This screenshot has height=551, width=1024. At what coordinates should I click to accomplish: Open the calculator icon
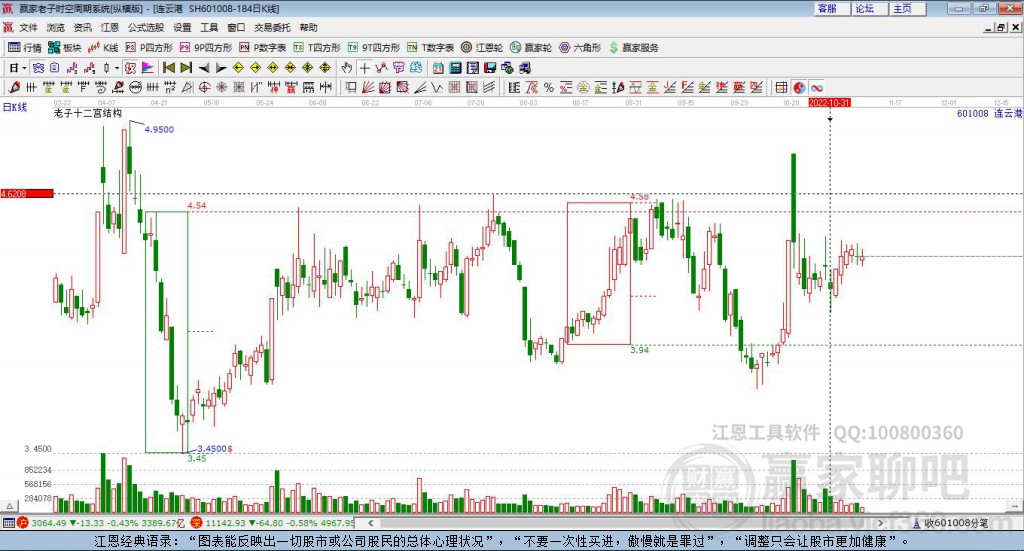click(x=455, y=68)
